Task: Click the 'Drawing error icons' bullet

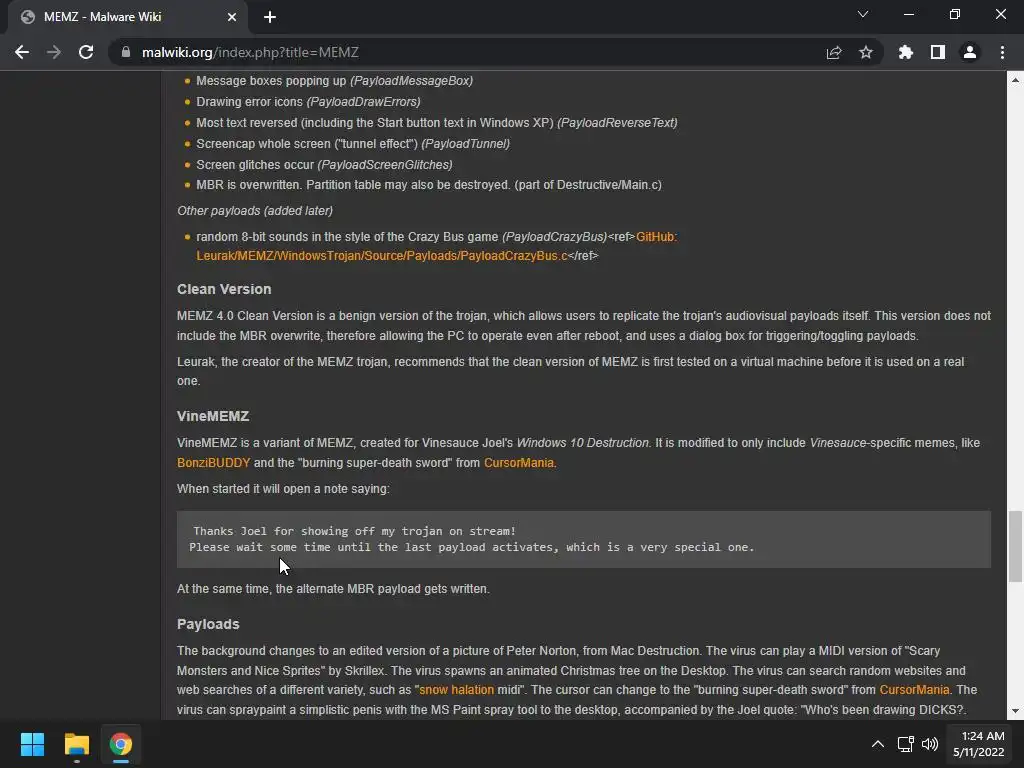Action: [308, 102]
